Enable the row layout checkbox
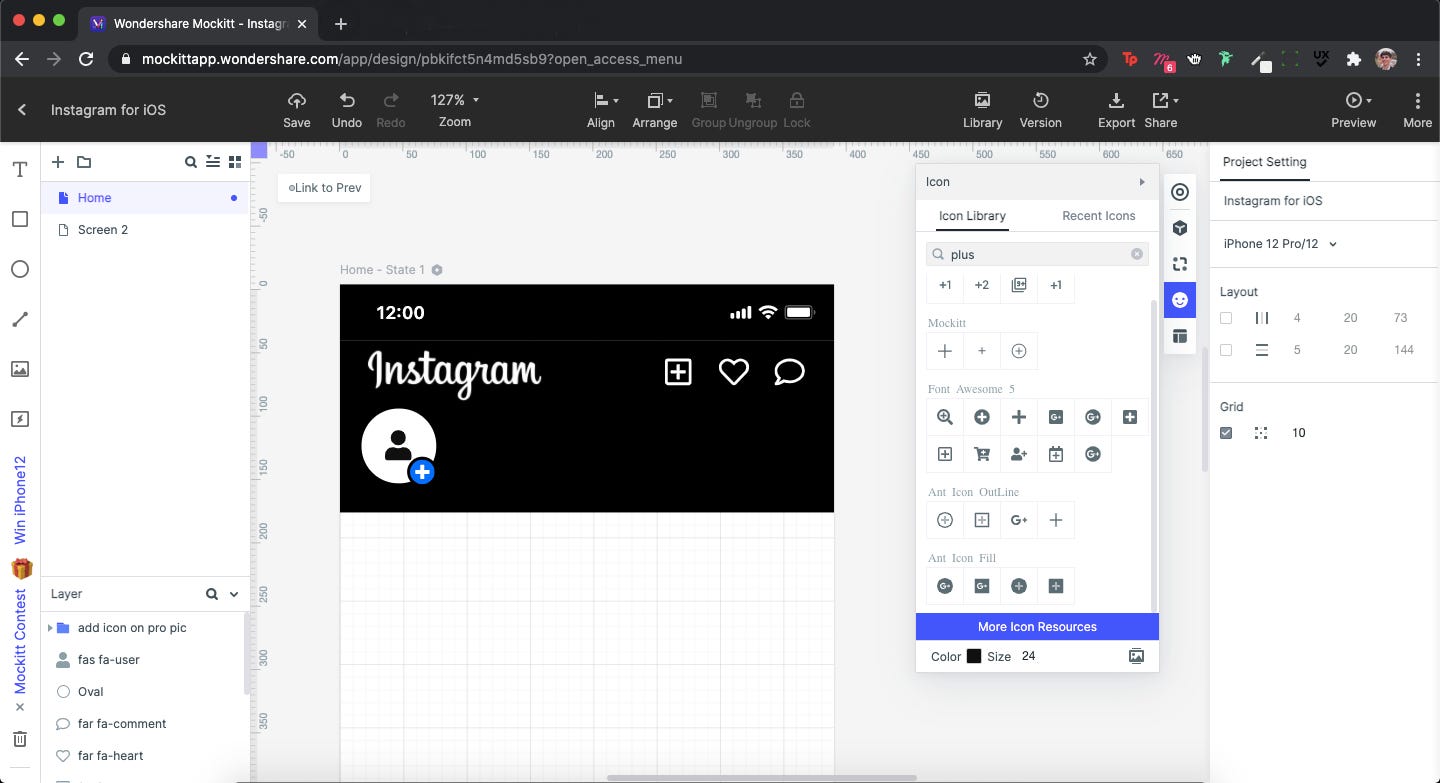The height and width of the screenshot is (783, 1440). [x=1226, y=350]
